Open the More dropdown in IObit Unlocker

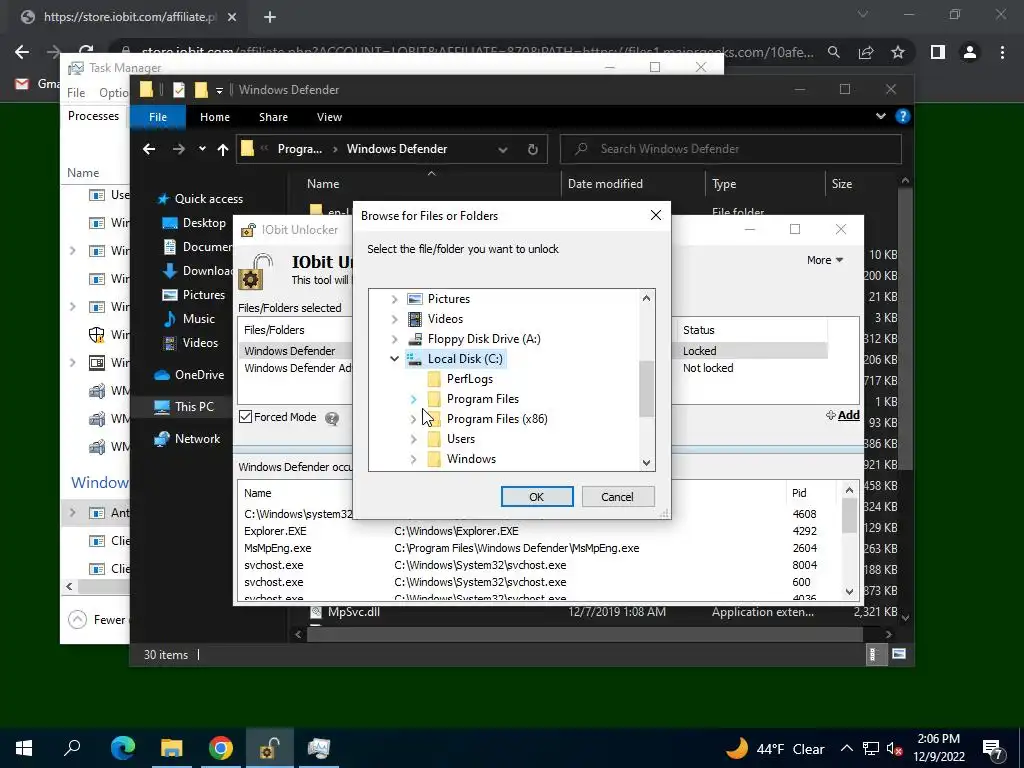pos(825,260)
